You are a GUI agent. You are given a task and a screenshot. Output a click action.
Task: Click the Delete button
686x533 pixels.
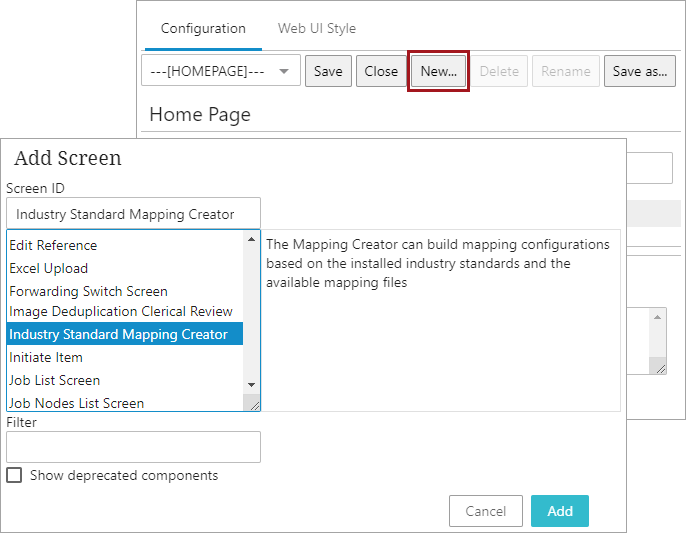click(x=499, y=71)
